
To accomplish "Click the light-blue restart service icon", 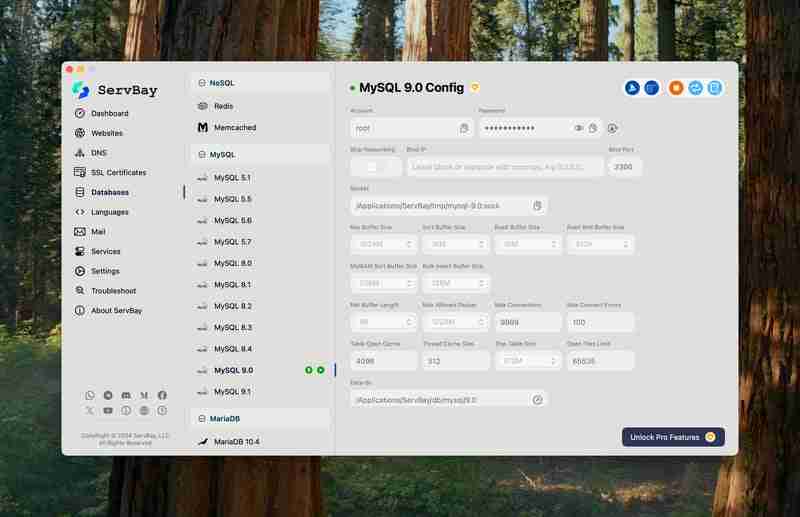I will point(696,88).
